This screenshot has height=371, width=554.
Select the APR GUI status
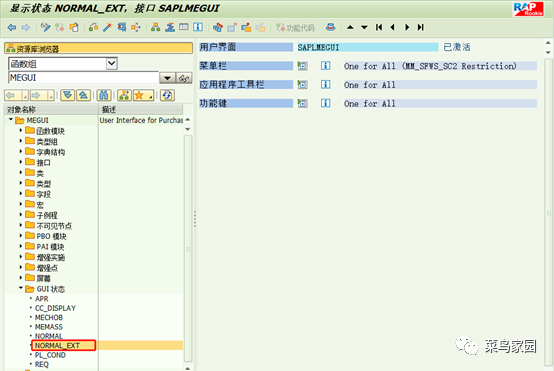point(42,299)
